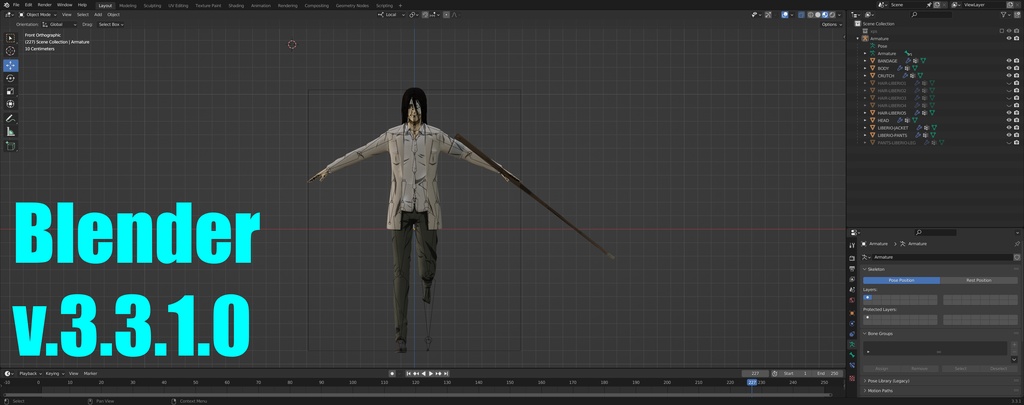Viewport: 1024px width, 405px height.
Task: Click the Marker menu in timeline
Action: (x=90, y=374)
